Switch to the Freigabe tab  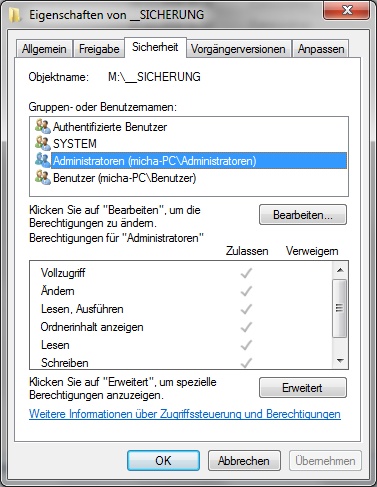click(x=99, y=49)
